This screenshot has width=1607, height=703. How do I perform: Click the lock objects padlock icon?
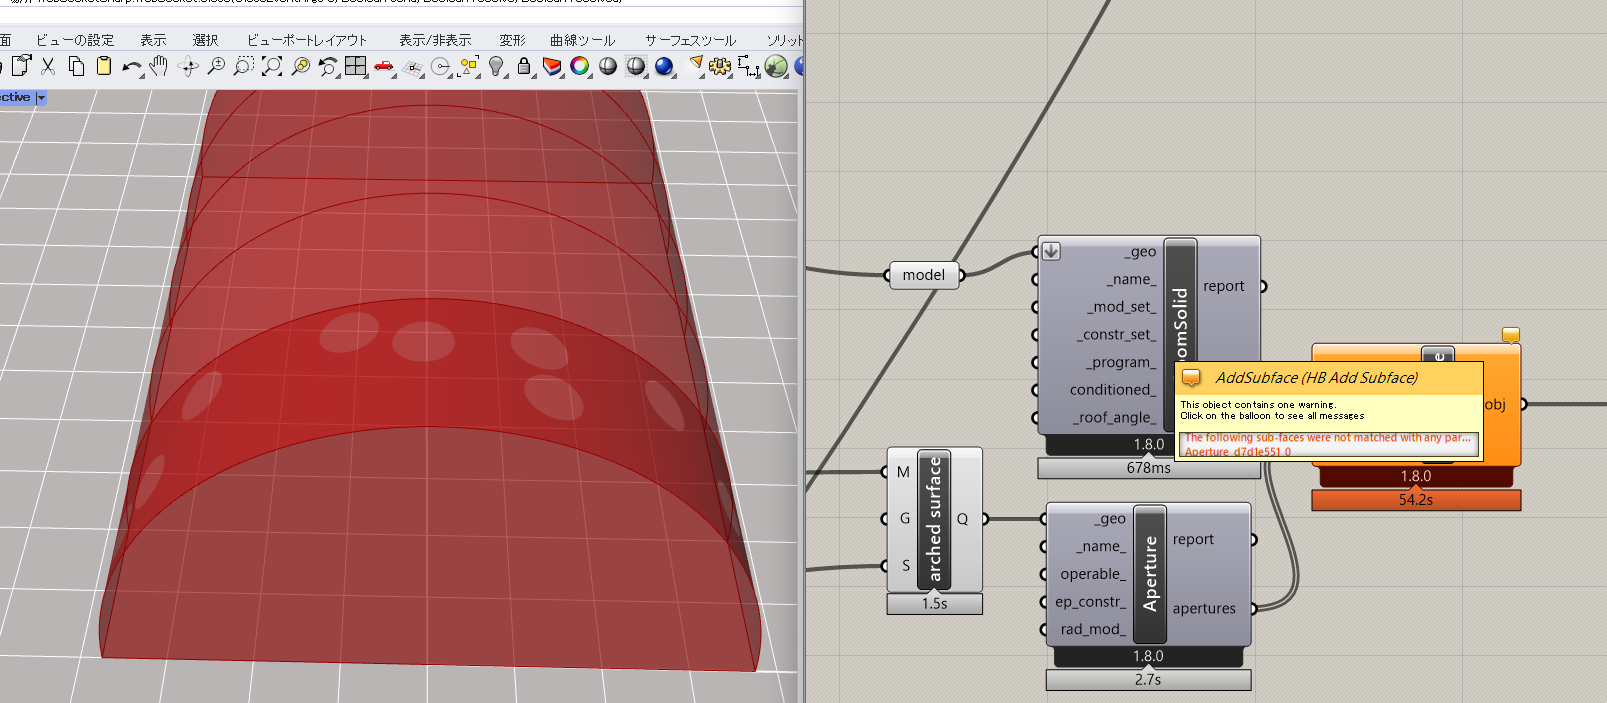point(524,67)
